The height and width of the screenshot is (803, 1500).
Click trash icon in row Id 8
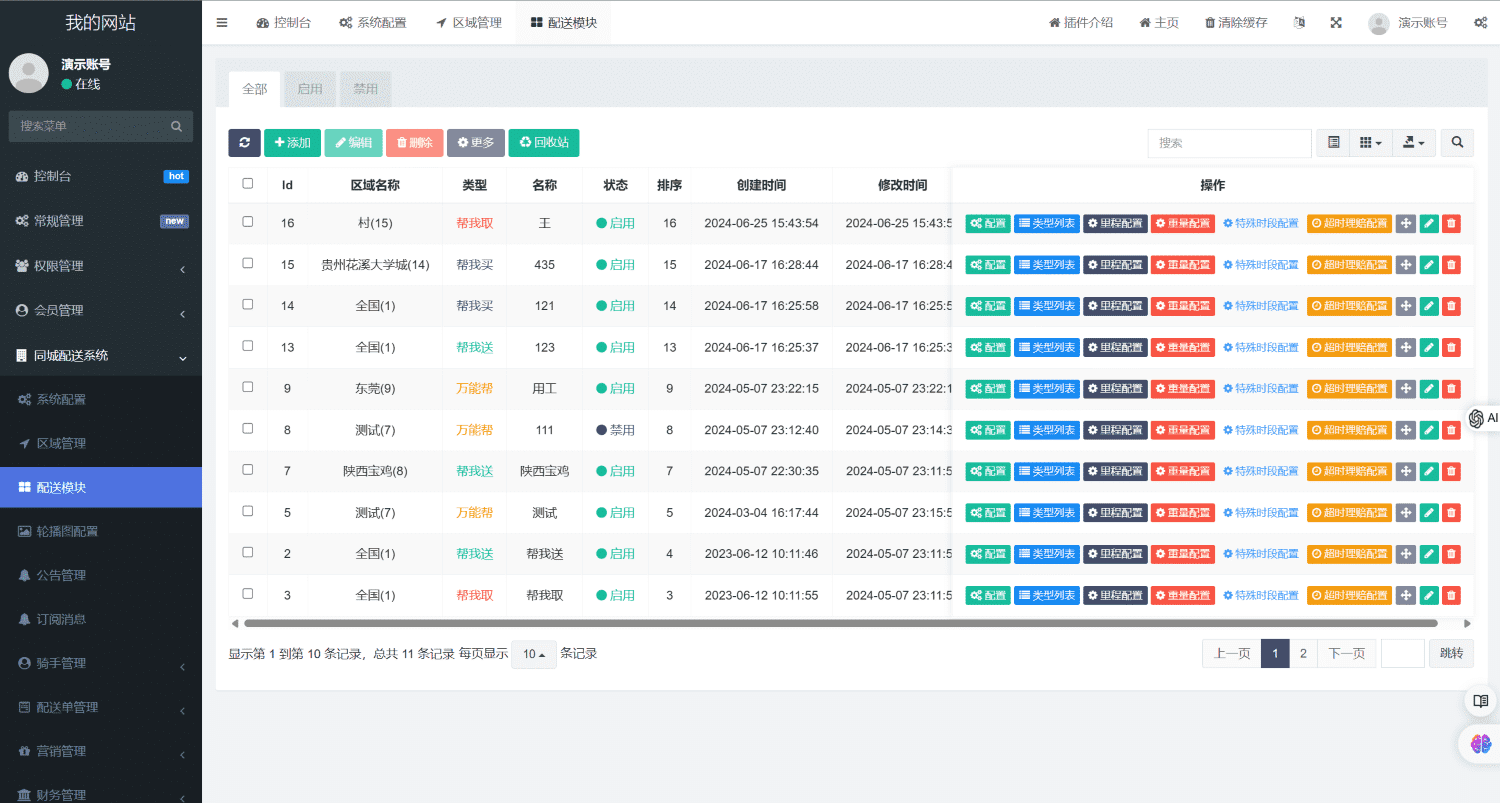click(x=1452, y=430)
